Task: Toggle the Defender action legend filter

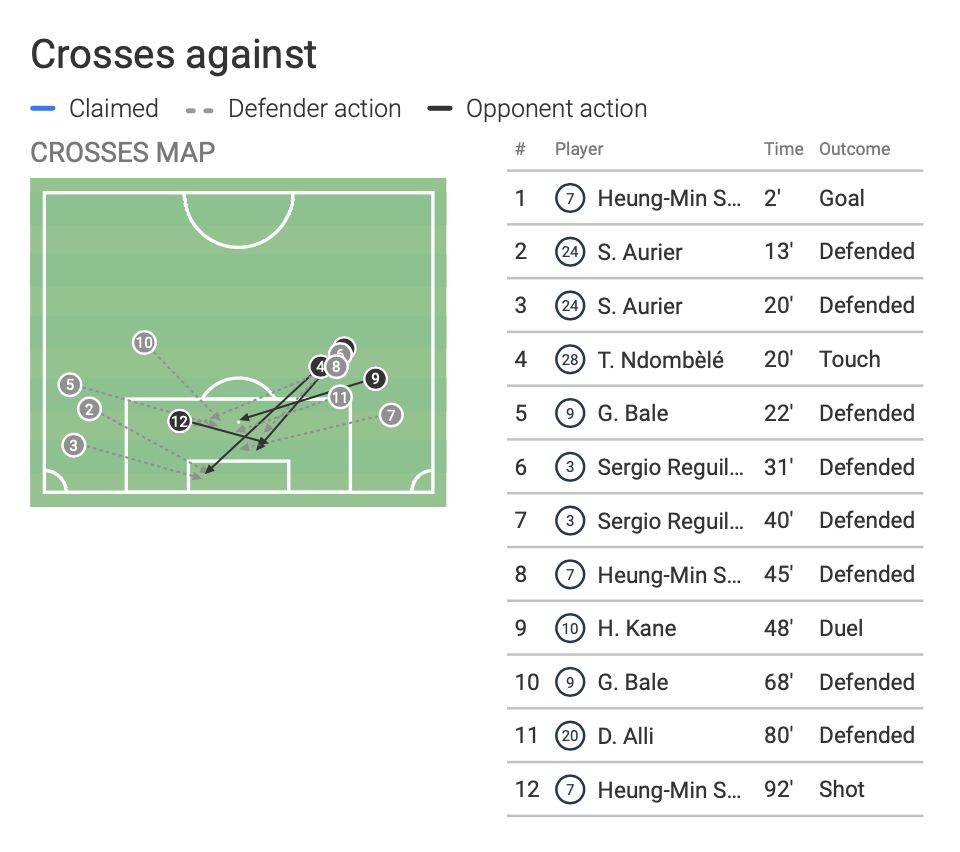Action: coord(314,109)
